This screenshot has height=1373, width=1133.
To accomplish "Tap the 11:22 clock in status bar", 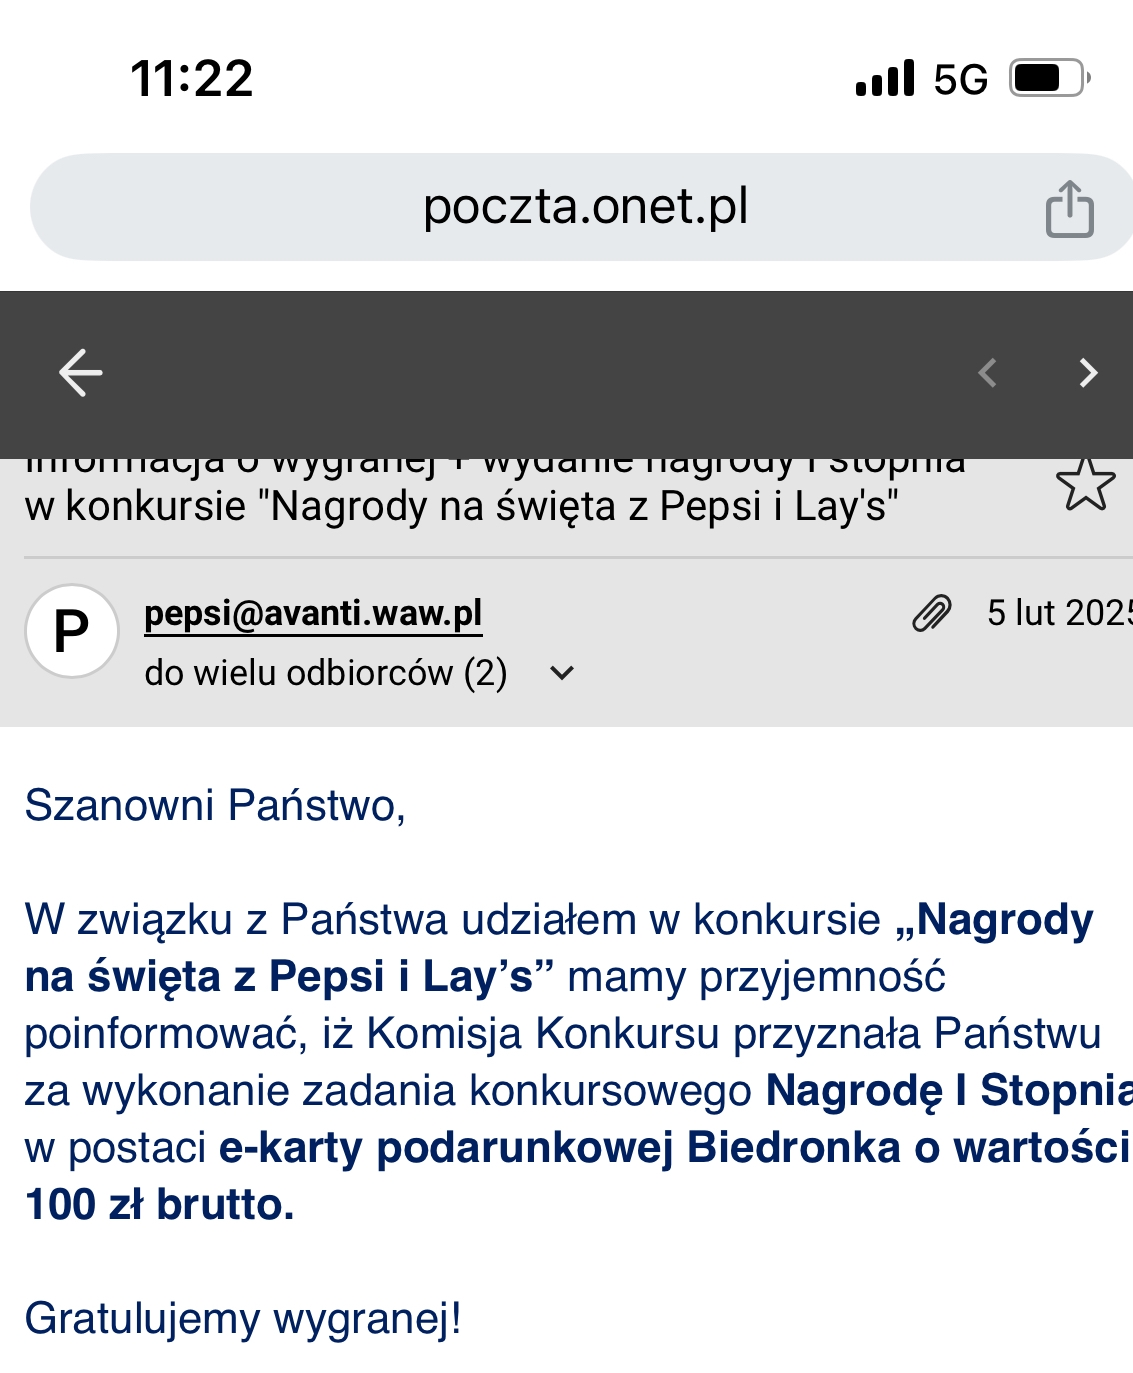I will pyautogui.click(x=192, y=78).
